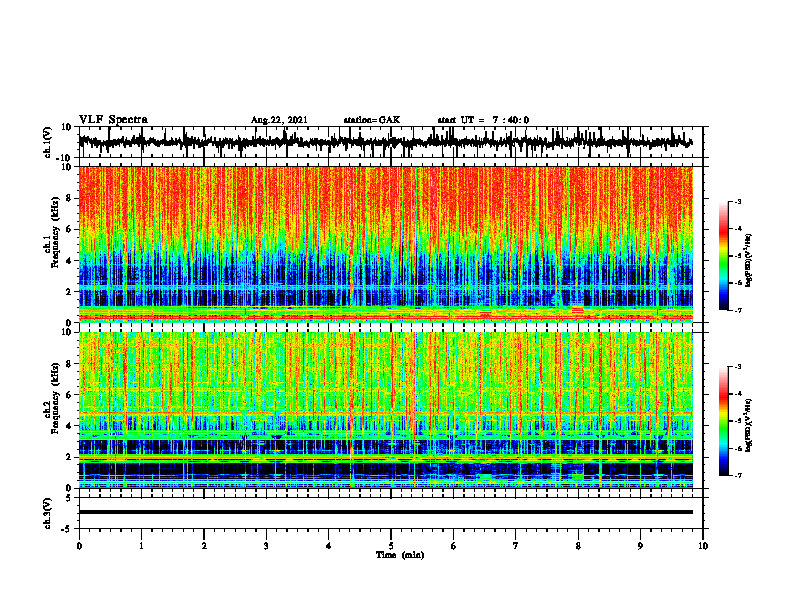Click time axis tick label '2'
Image resolution: width=792 pixels, height=612 pixels.
[x=204, y=546]
